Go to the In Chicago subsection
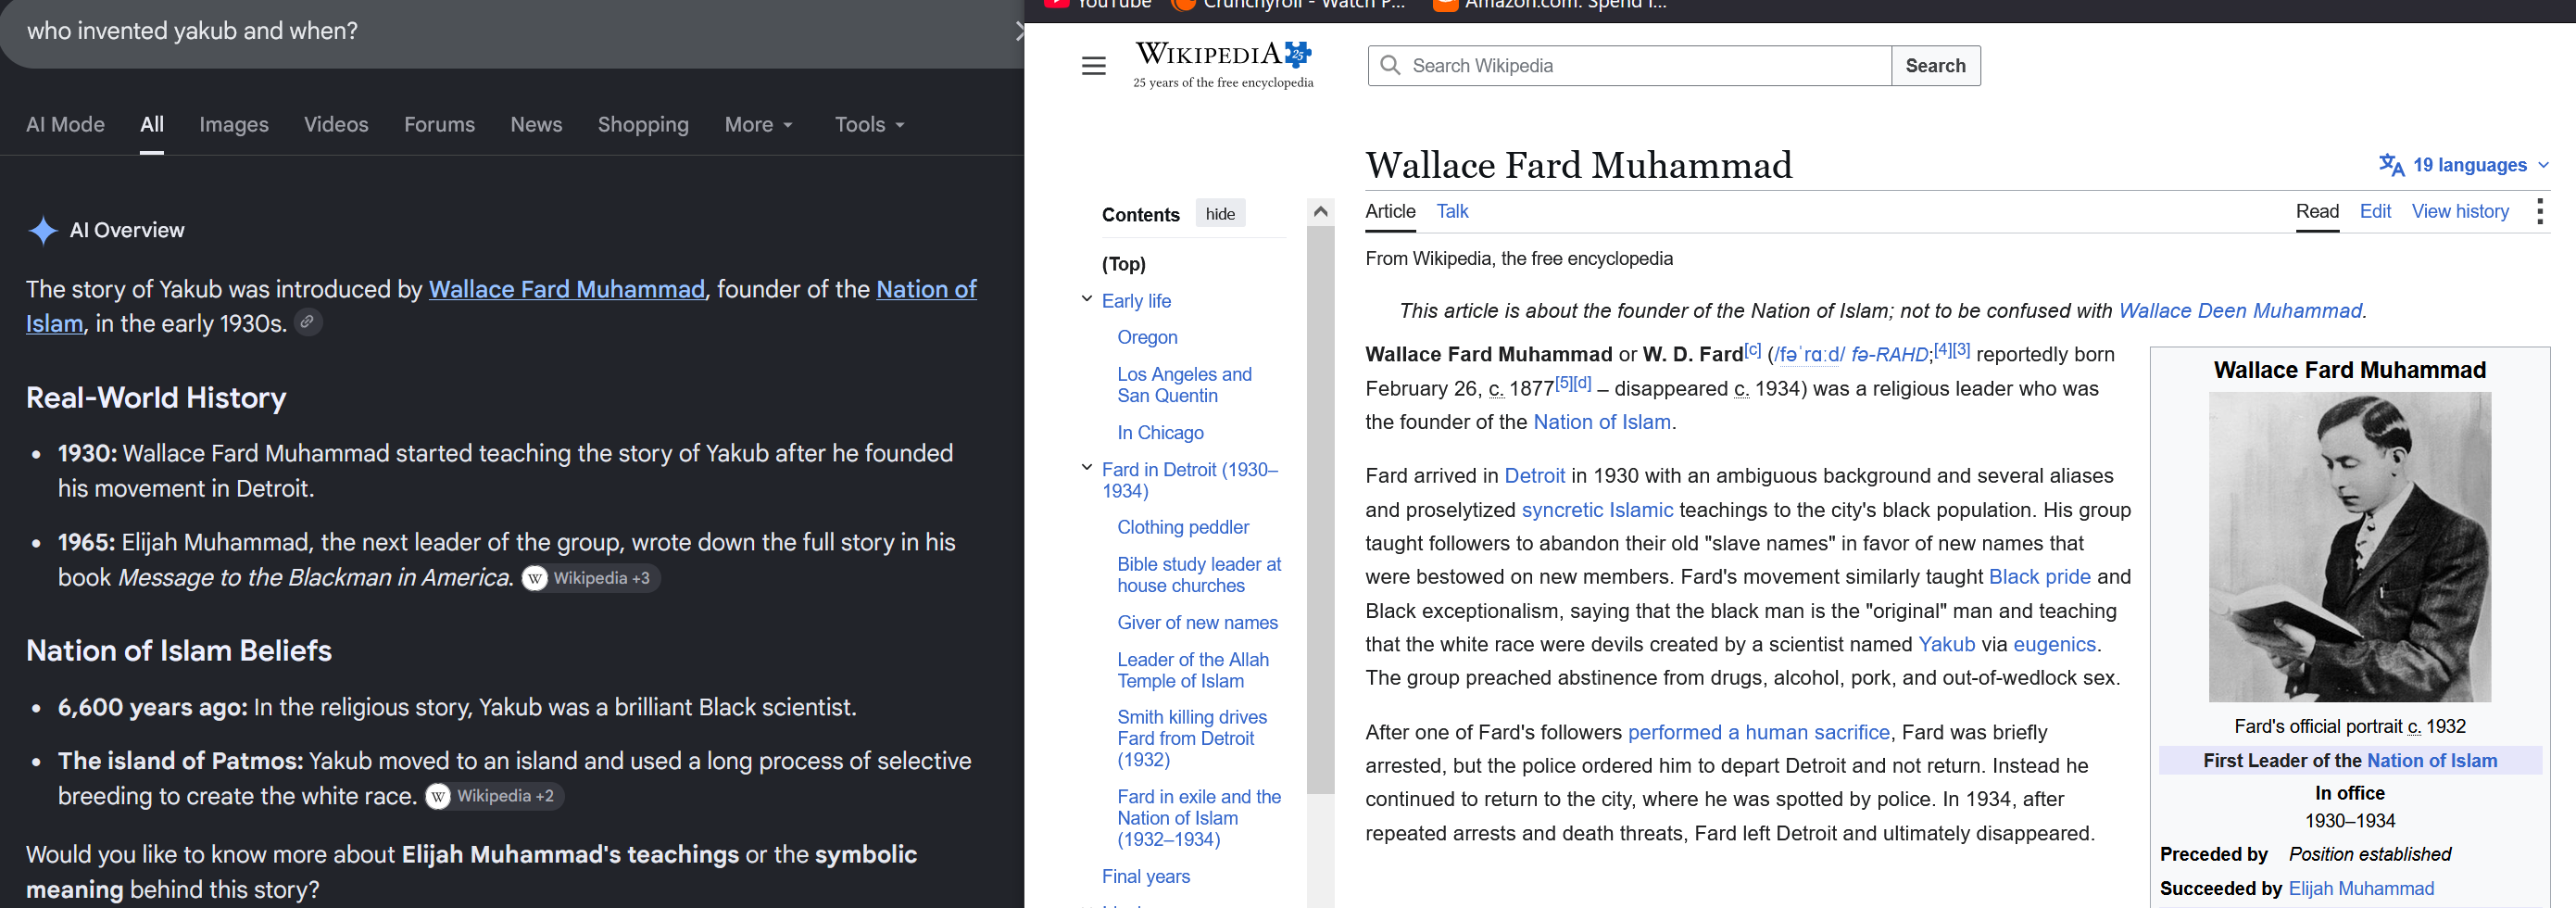This screenshot has width=2576, height=908. coord(1160,433)
